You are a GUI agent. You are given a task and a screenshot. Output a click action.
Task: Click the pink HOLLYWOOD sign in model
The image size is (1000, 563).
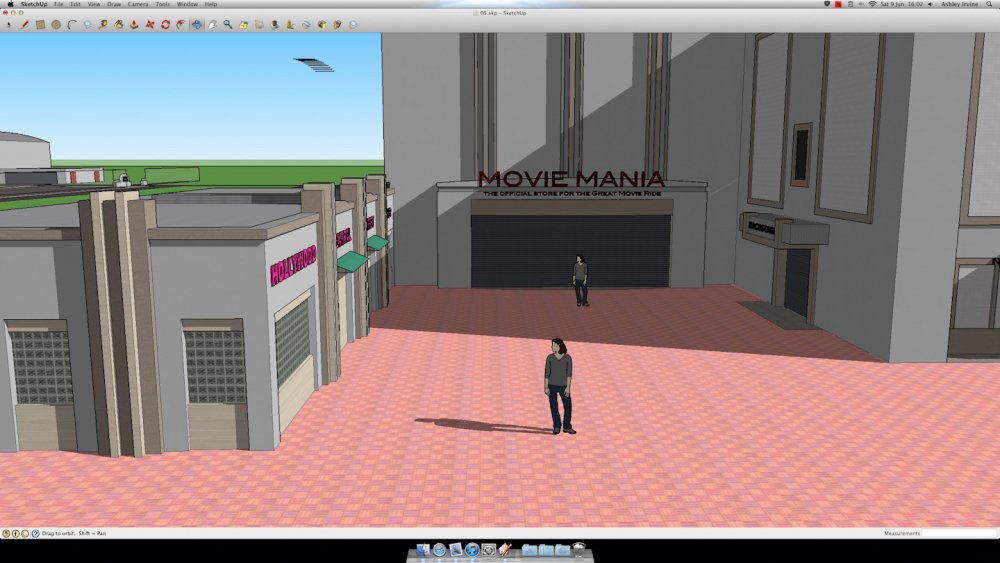[x=293, y=265]
